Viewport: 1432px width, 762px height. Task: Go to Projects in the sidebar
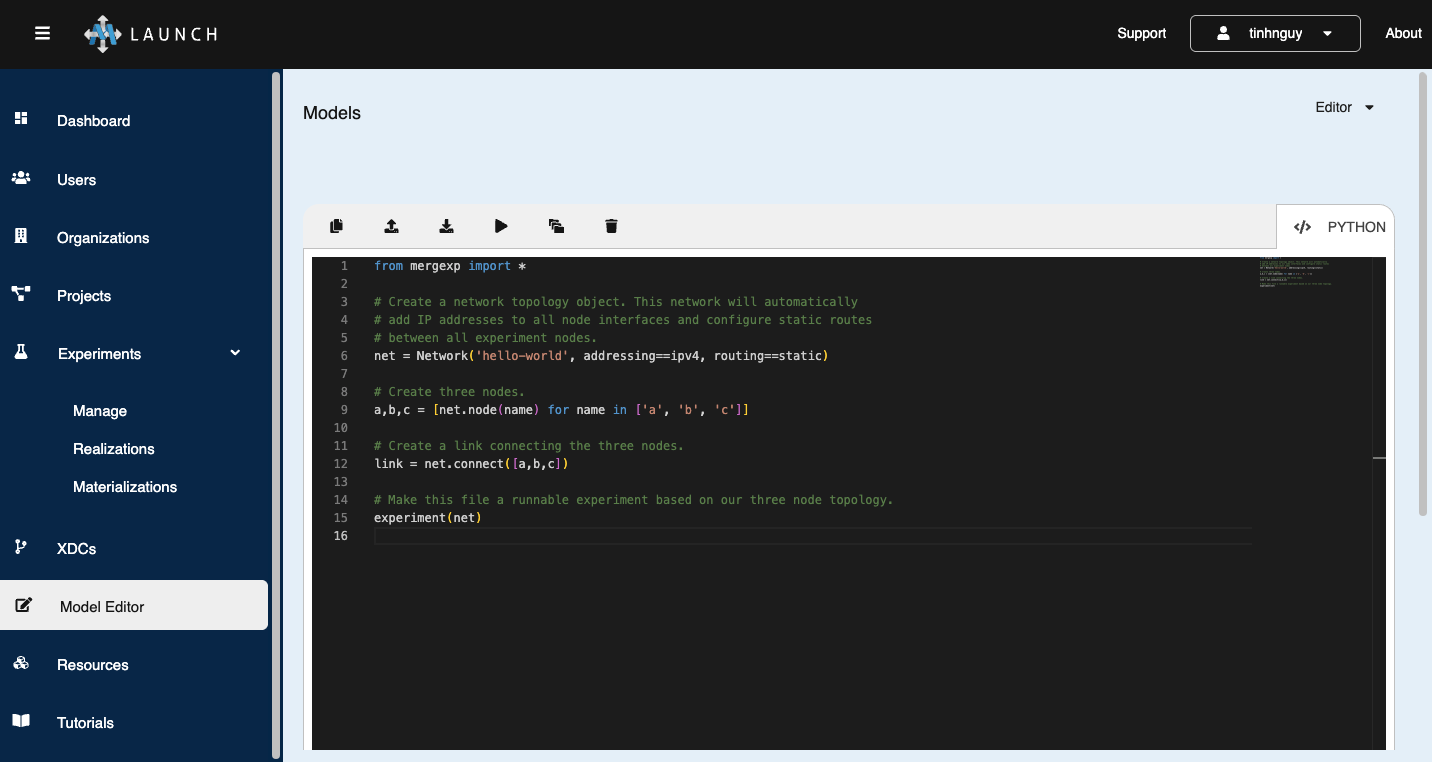pyautogui.click(x=84, y=296)
